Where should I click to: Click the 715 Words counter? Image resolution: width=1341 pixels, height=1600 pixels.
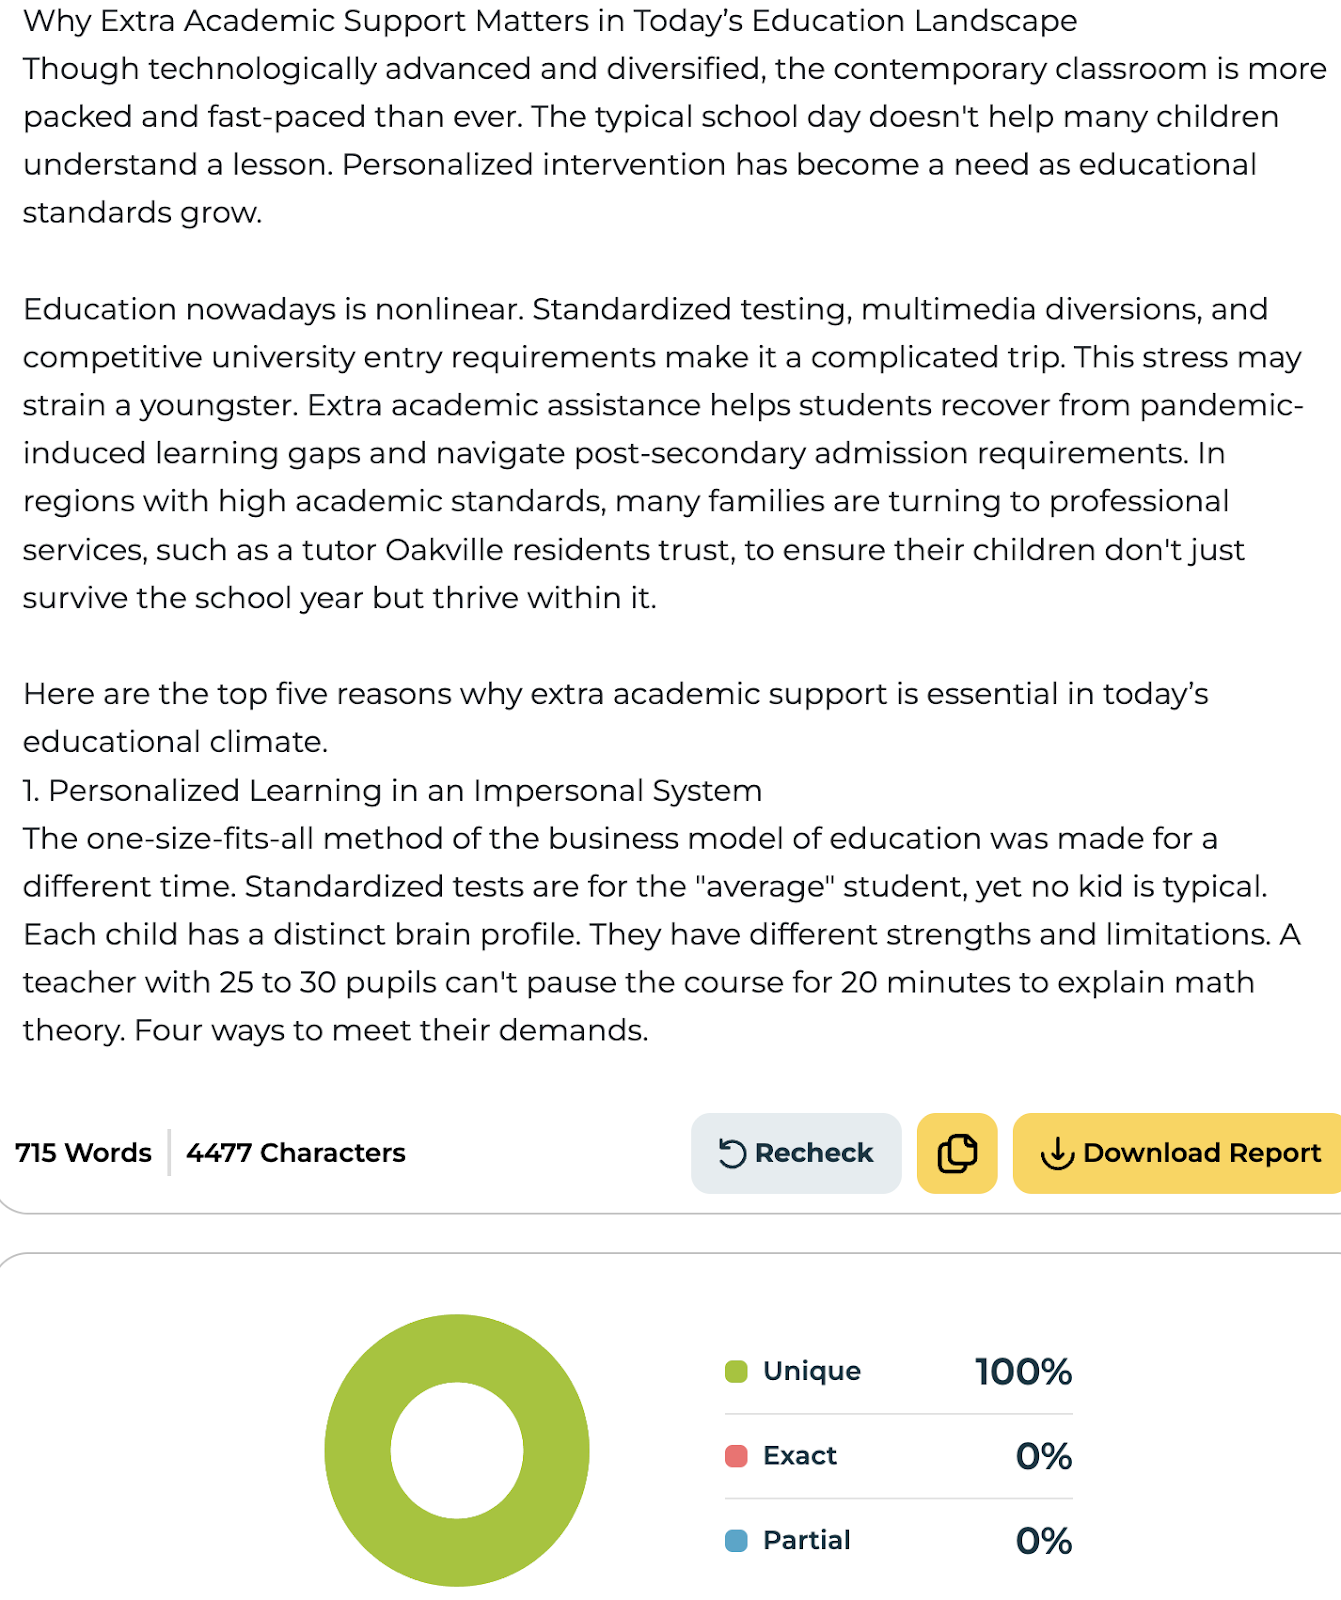coord(83,1153)
